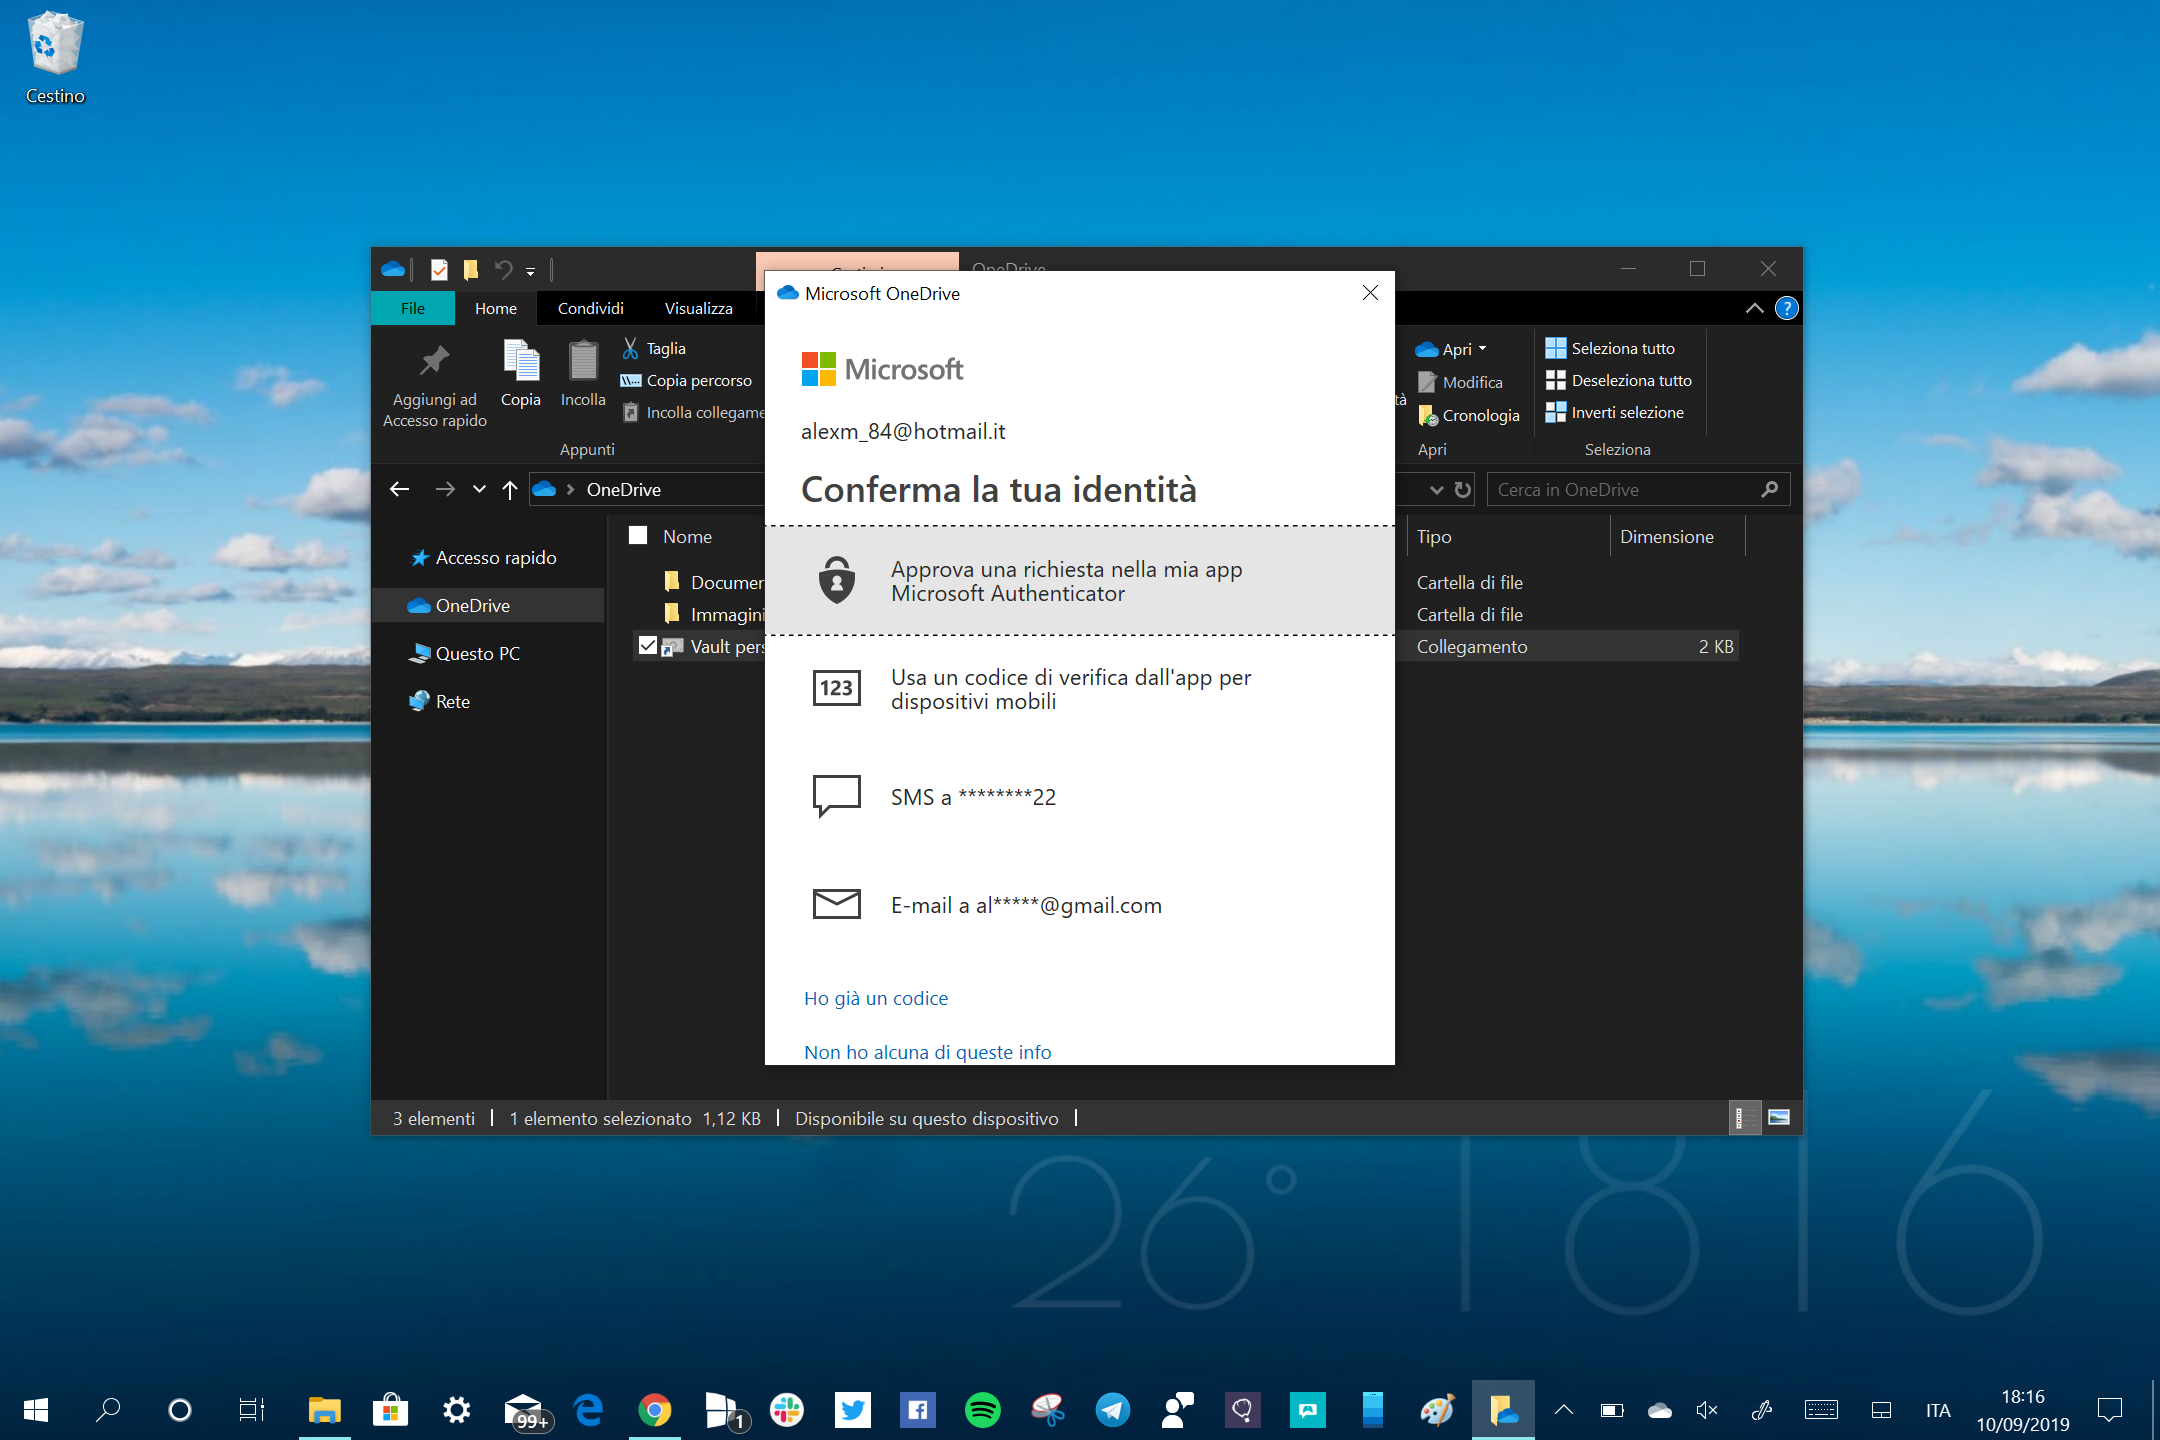2160x1440 pixels.
Task: Go forward with the Explorer forward arrow
Action: 445,489
